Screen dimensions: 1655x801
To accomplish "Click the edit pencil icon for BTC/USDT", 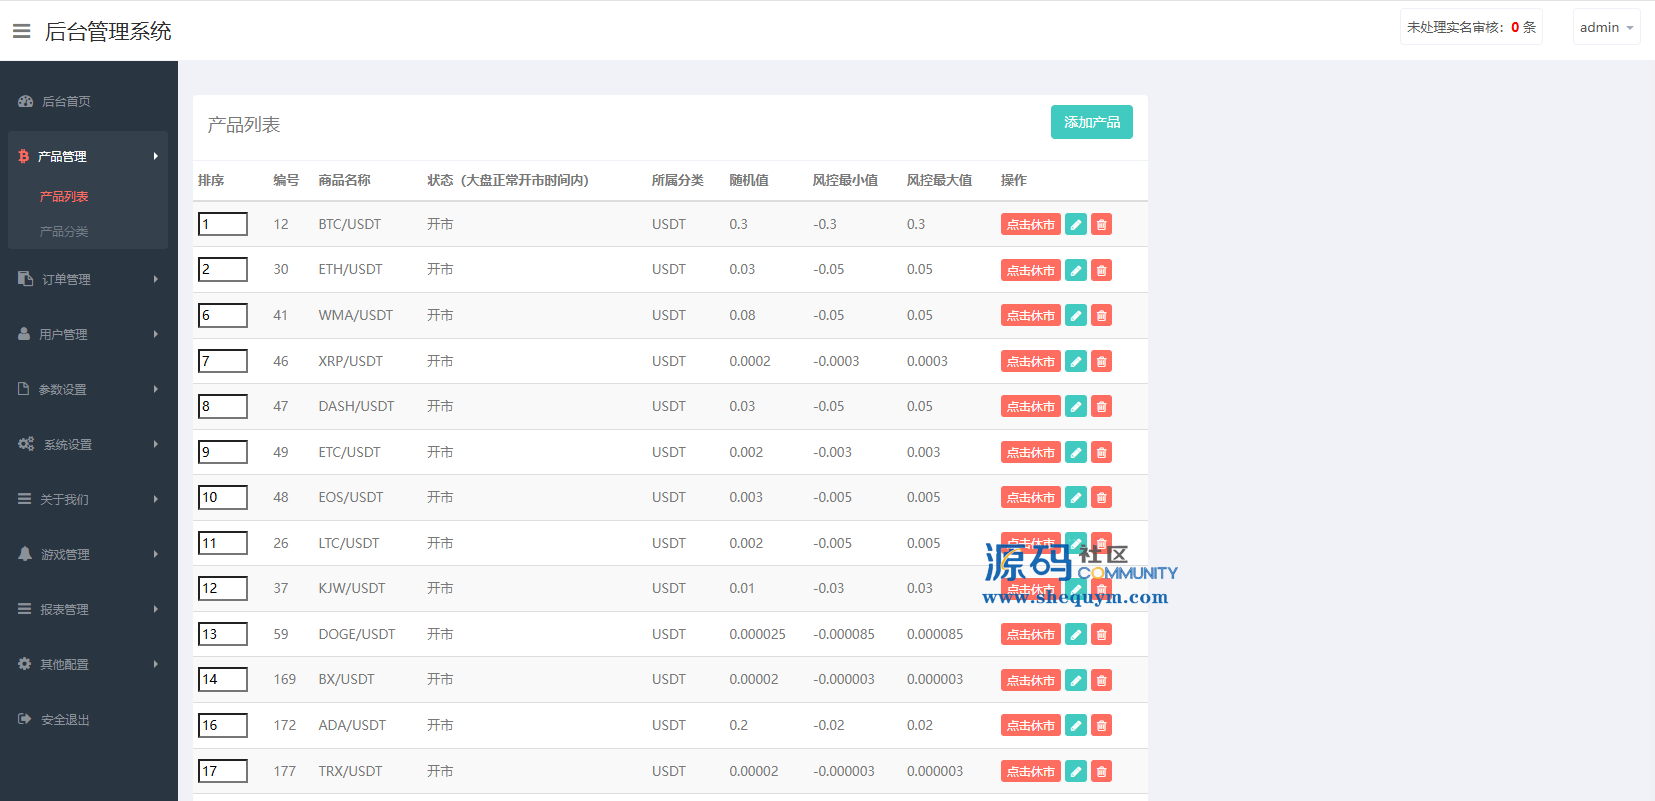I will (x=1076, y=225).
